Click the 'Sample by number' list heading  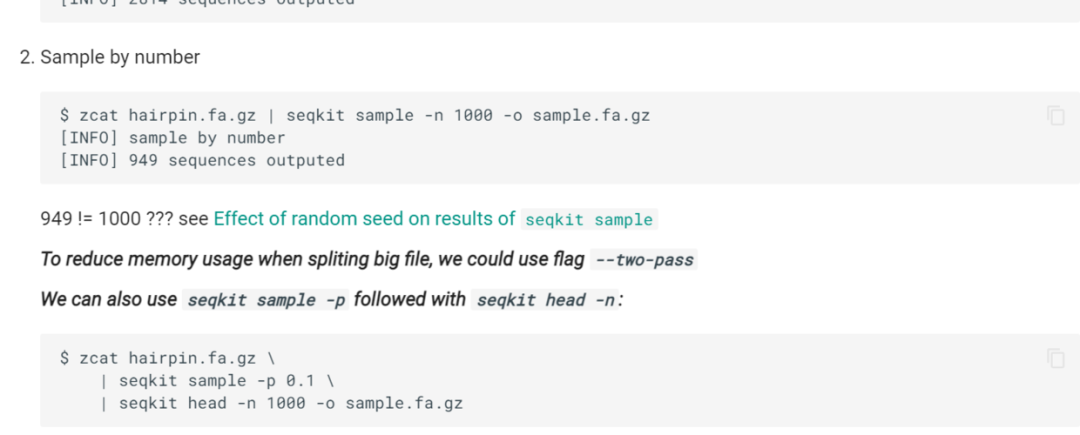click(120, 57)
